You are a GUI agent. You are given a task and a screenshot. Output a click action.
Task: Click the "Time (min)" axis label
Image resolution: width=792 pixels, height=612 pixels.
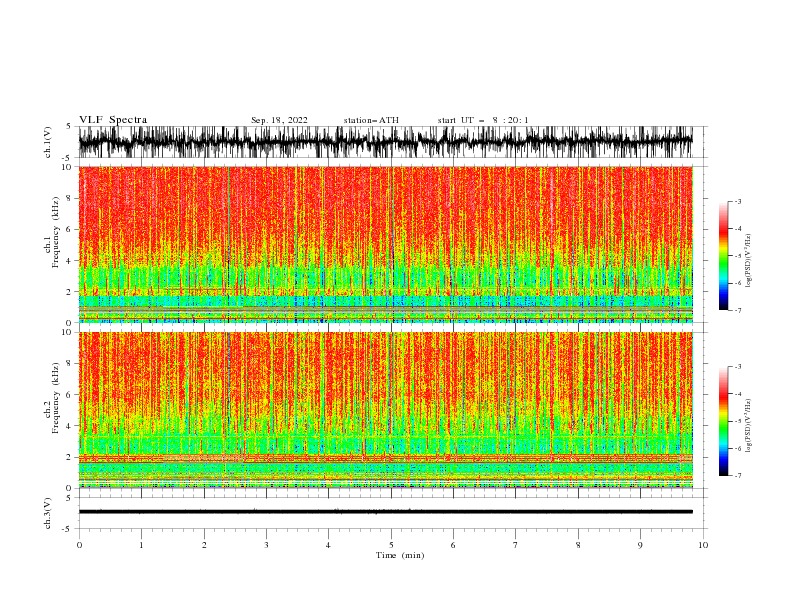tap(400, 555)
